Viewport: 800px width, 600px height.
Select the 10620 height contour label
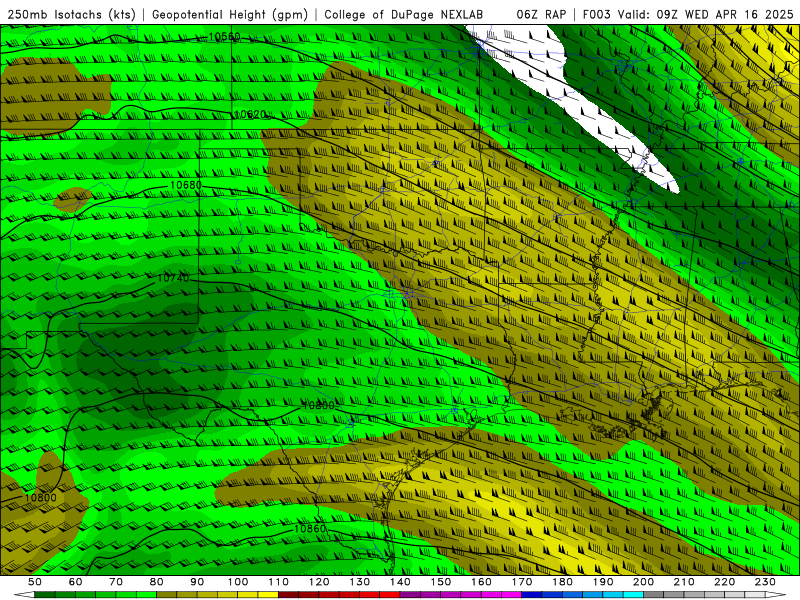tap(249, 114)
